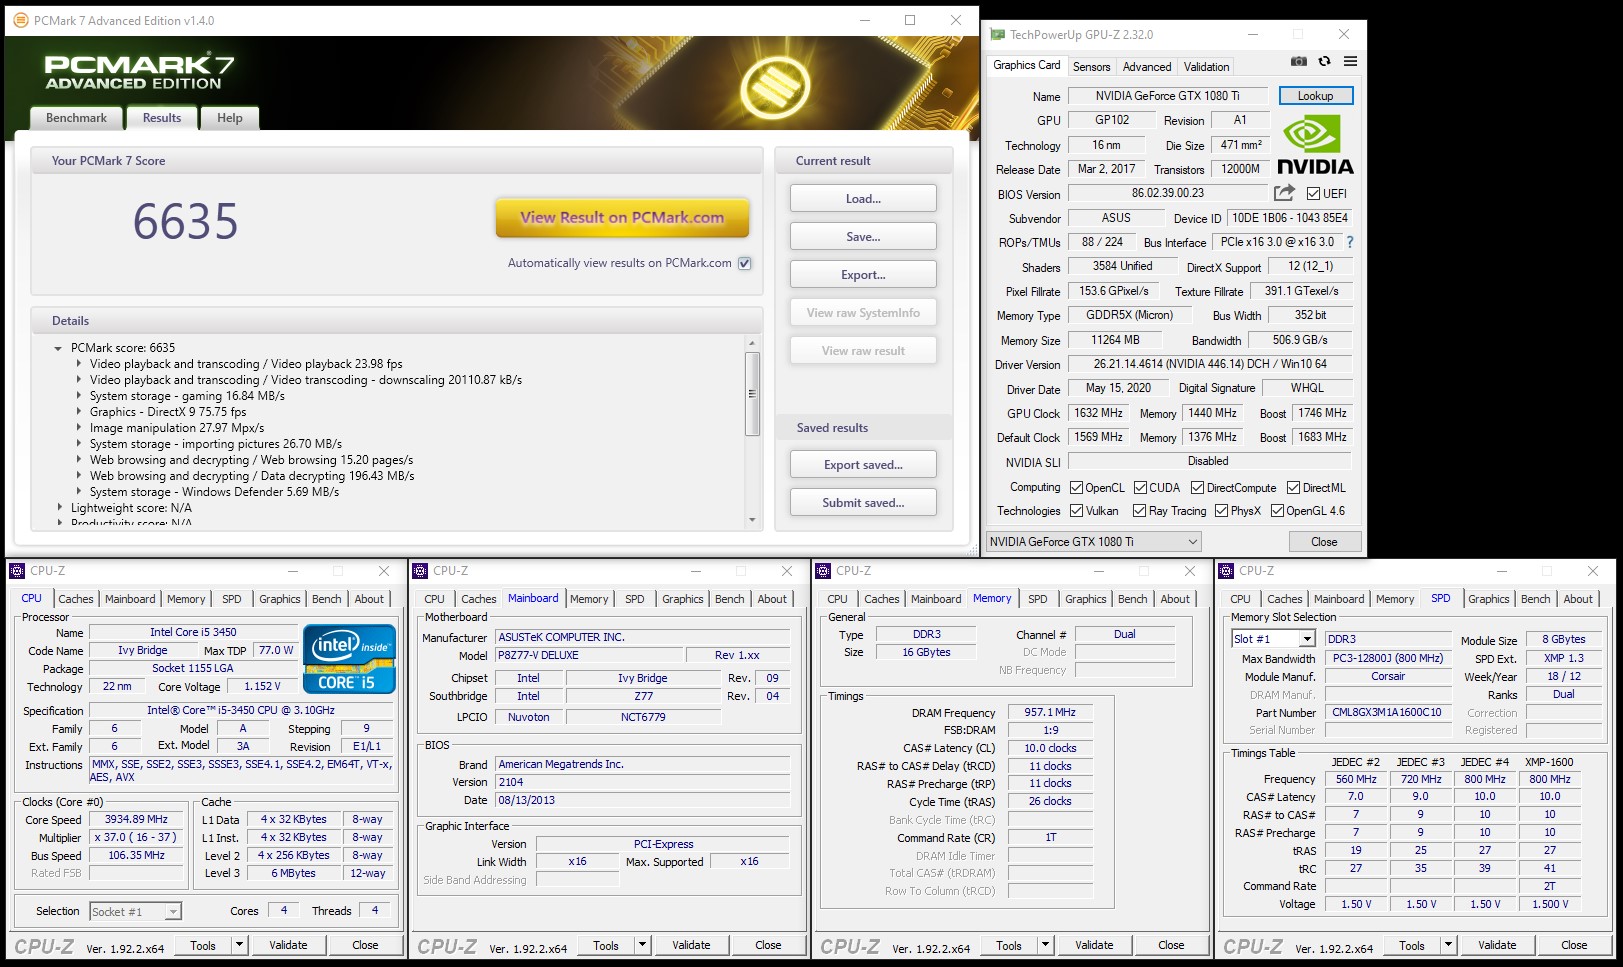Open the Help tab in PCMark

230,118
